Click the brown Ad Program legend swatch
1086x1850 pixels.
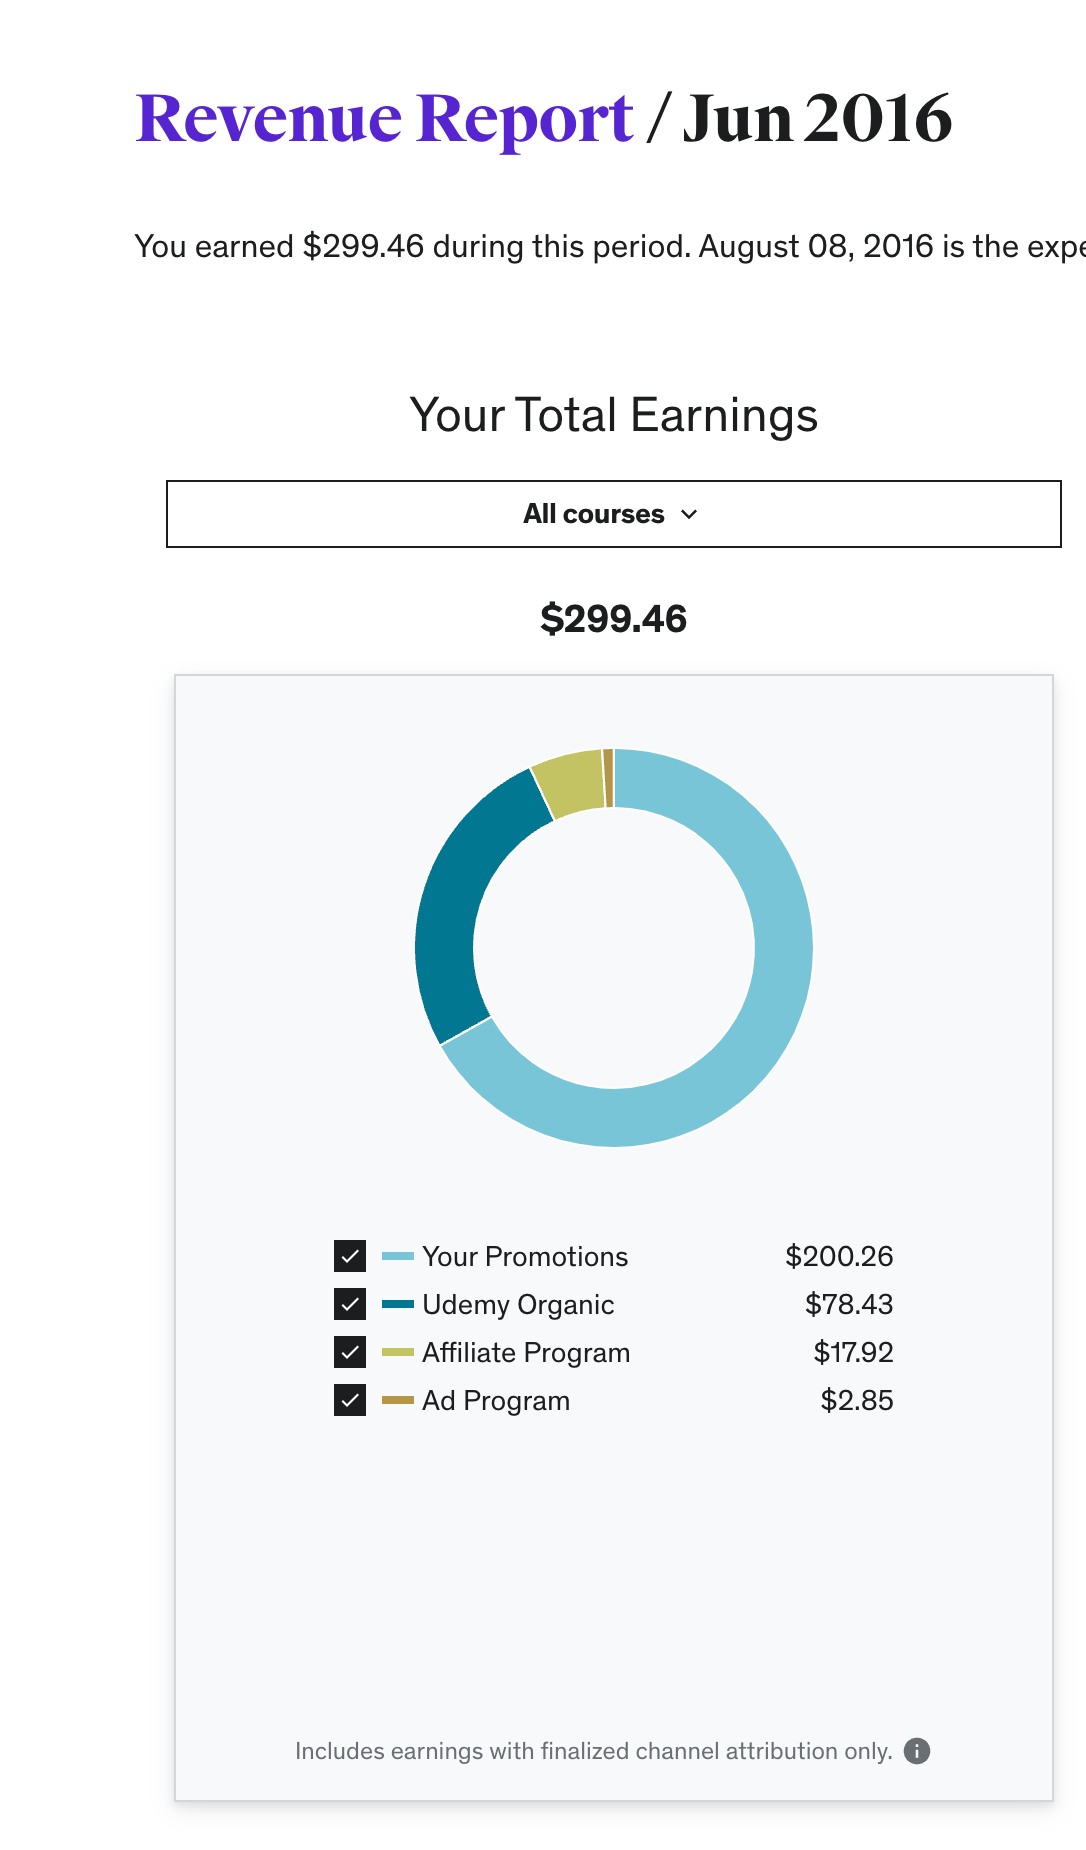point(398,1400)
